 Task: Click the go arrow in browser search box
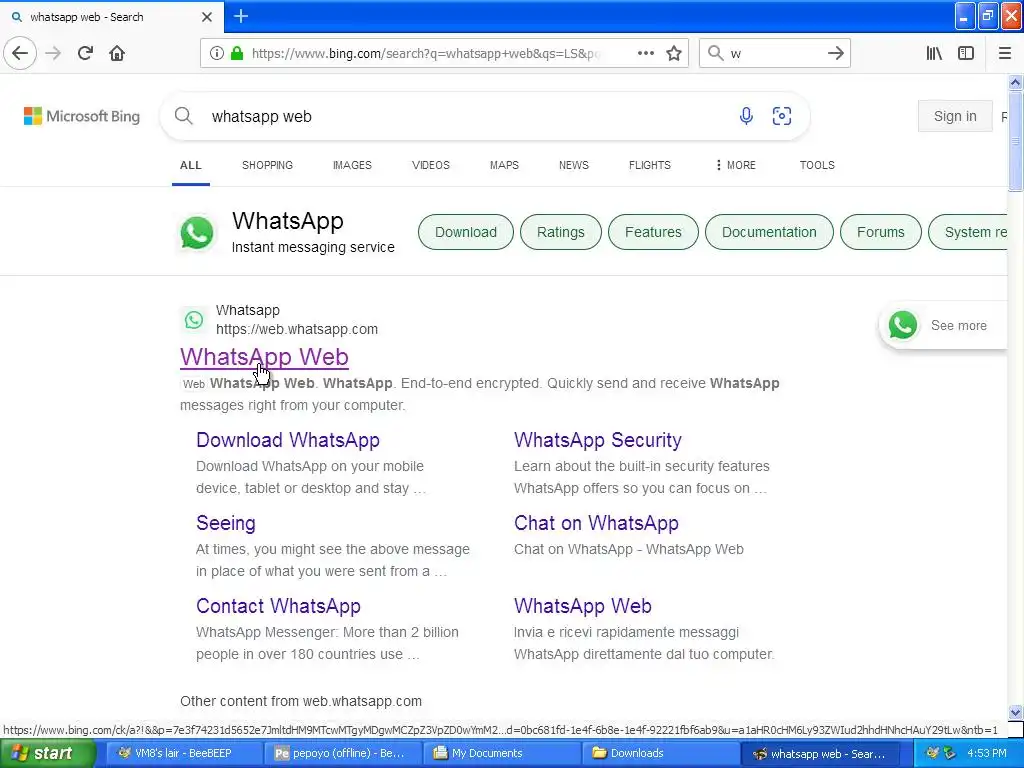835,53
